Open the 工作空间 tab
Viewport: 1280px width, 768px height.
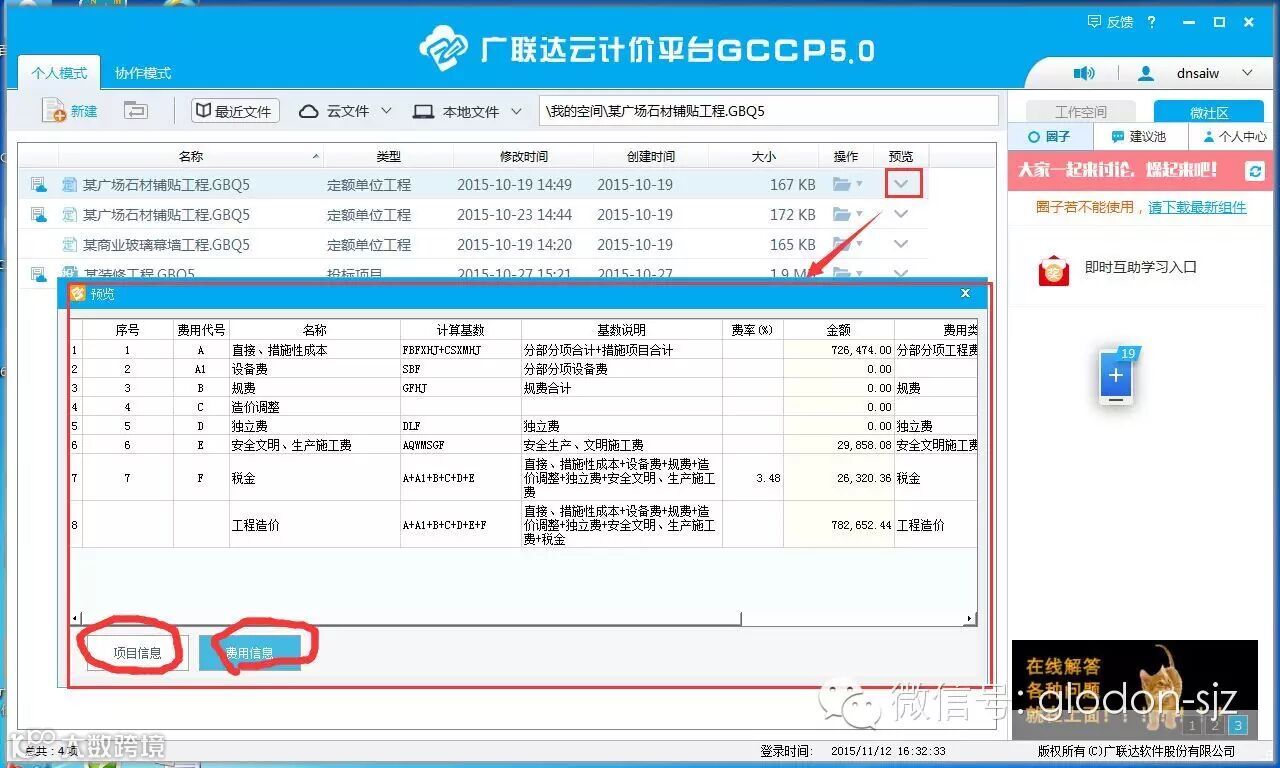coord(1081,112)
